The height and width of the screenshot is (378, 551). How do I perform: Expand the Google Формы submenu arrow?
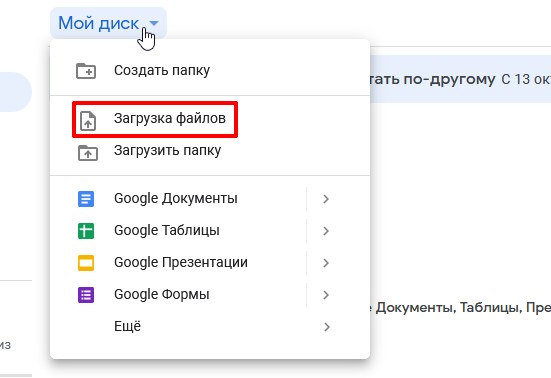(326, 295)
